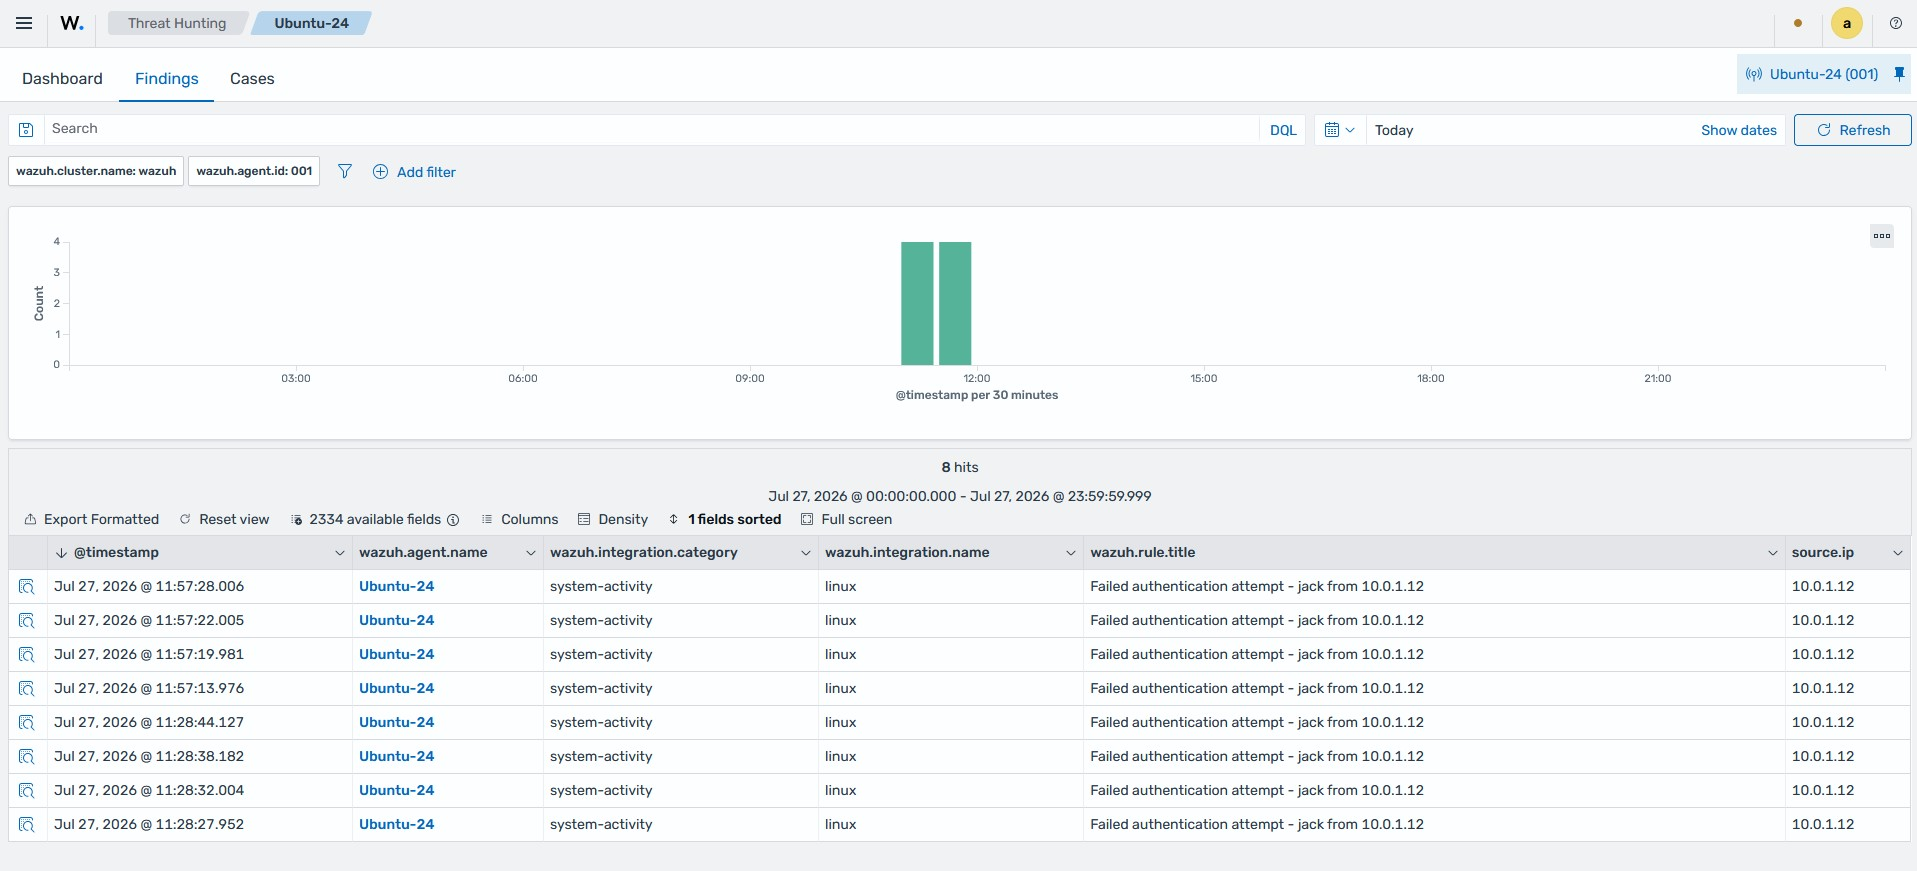The width and height of the screenshot is (1917, 871).
Task: Toggle DQL query language switch
Action: pyautogui.click(x=1282, y=130)
